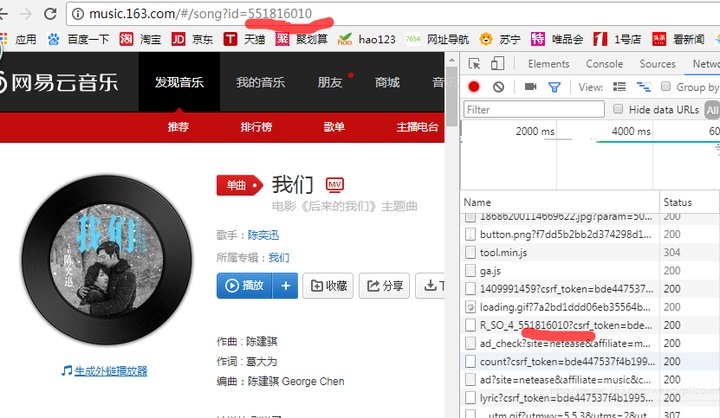This screenshot has width=720, height=418.
Task: Open the 1号店 bookmark
Action: [617, 40]
